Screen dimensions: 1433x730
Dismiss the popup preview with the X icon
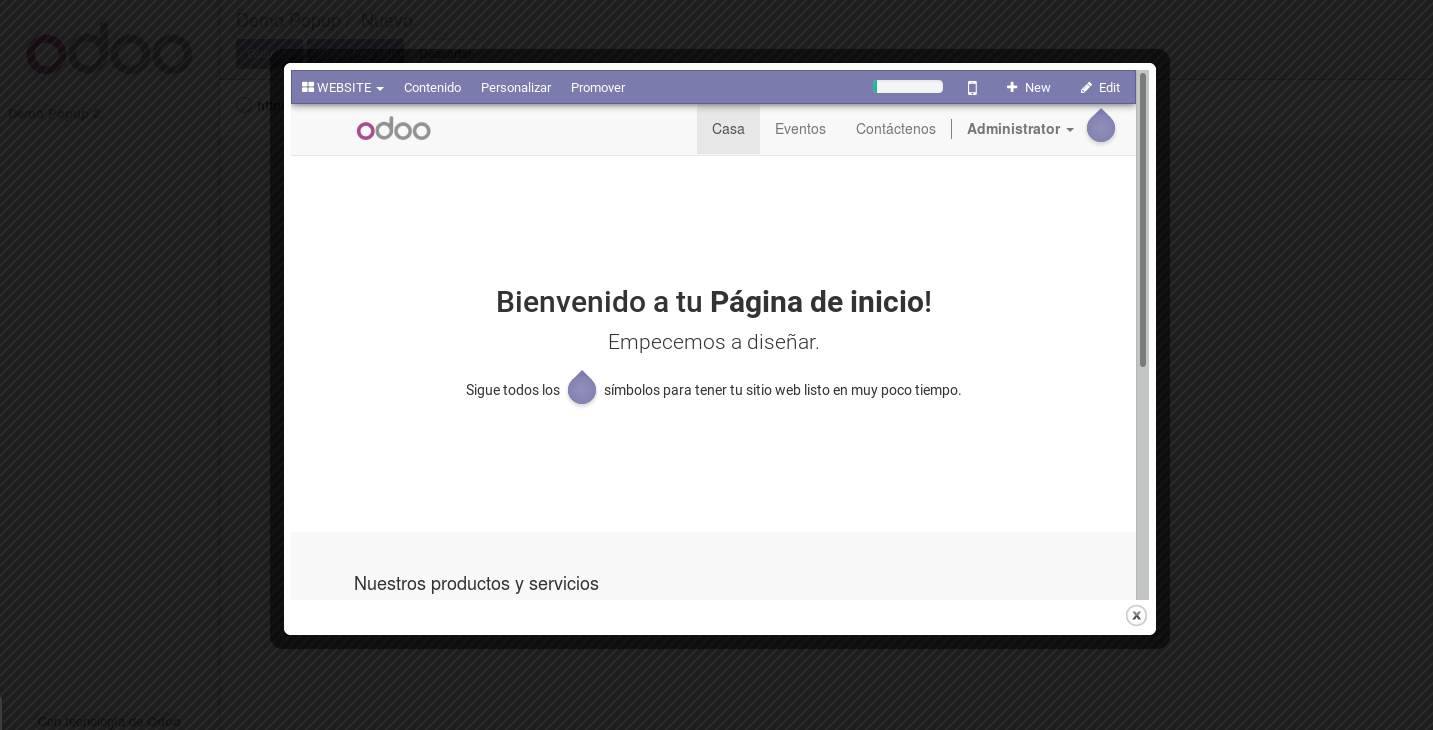(x=1136, y=615)
